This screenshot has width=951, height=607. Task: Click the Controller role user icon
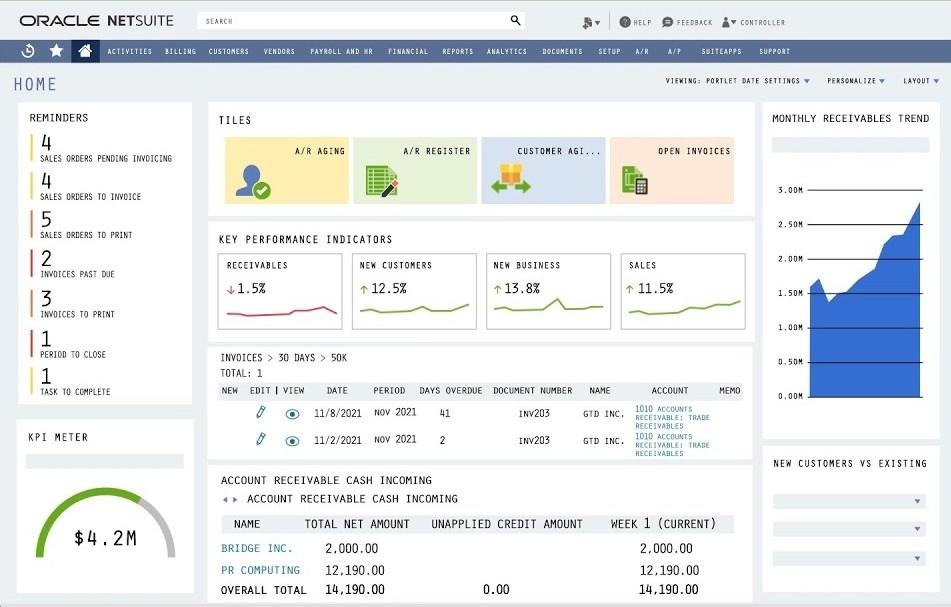click(x=725, y=22)
